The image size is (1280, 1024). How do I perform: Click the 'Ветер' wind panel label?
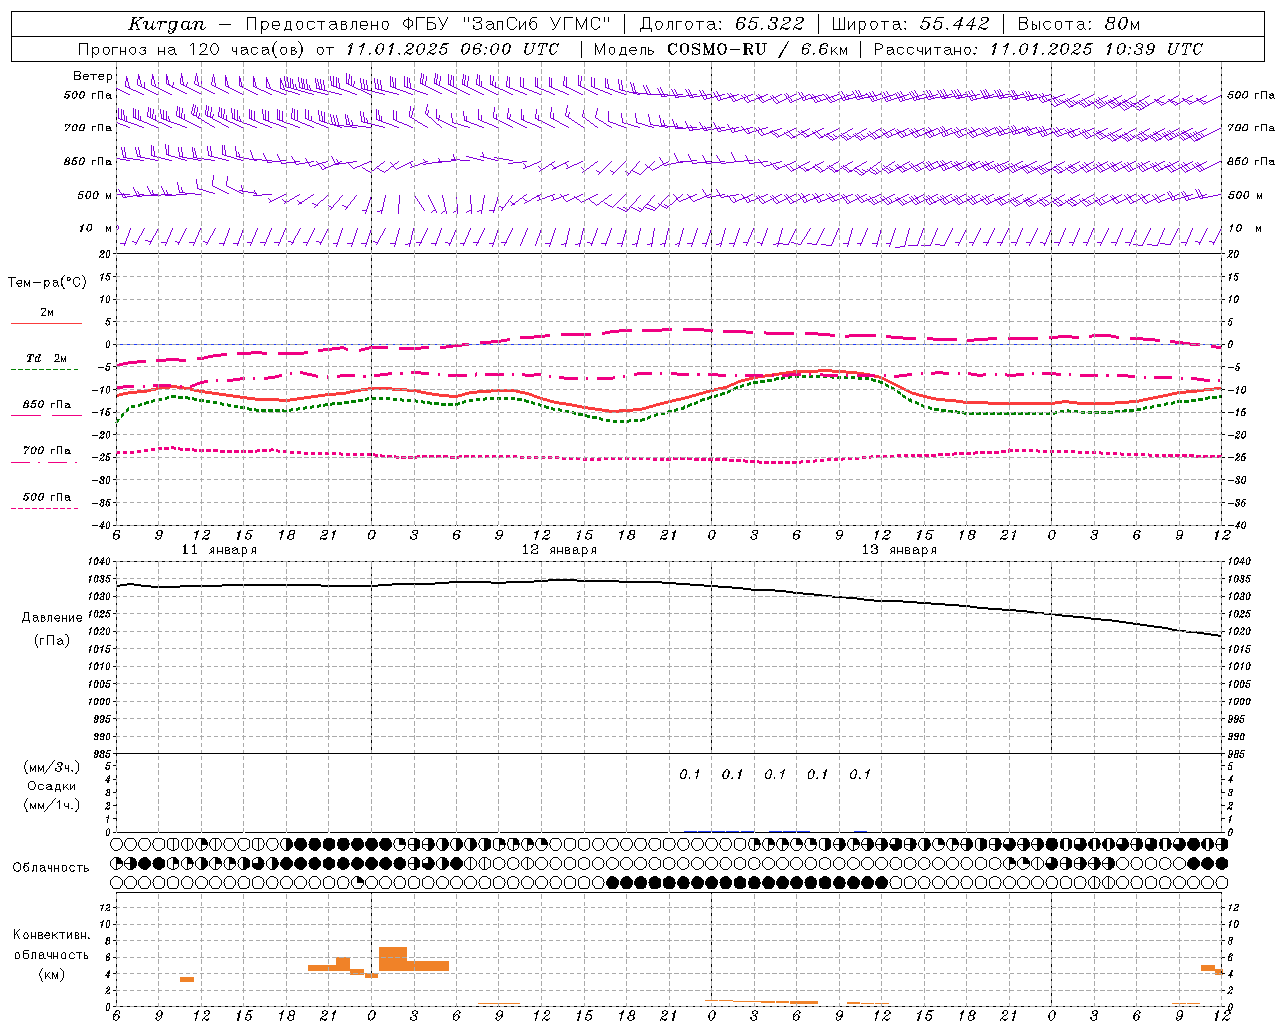[93, 76]
